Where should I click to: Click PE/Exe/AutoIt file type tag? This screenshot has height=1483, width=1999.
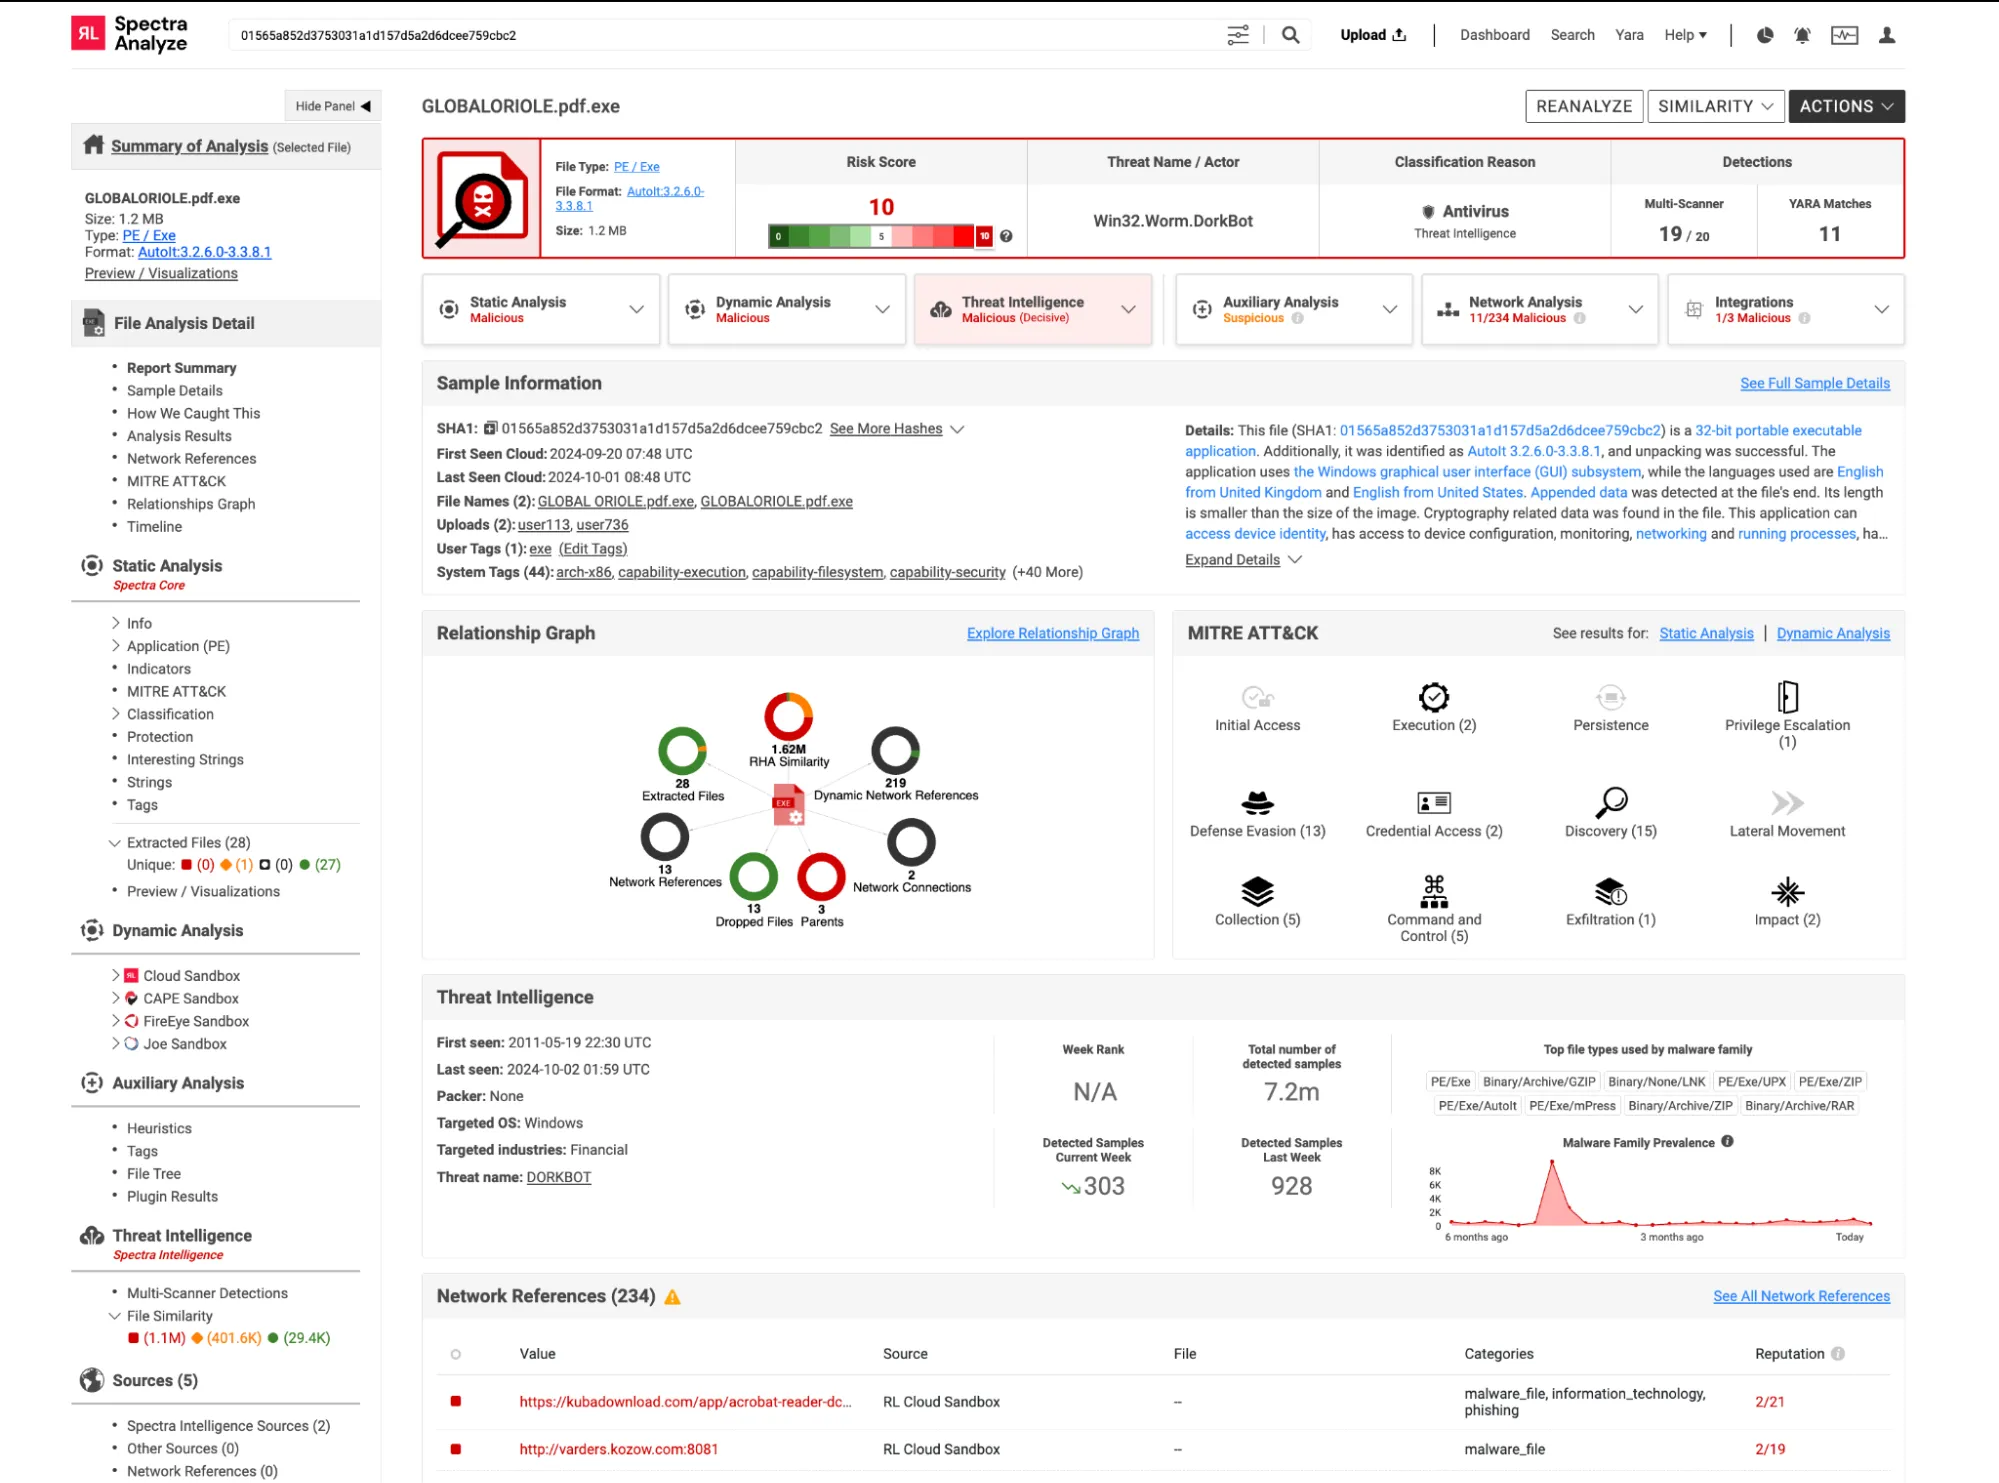[1476, 1106]
